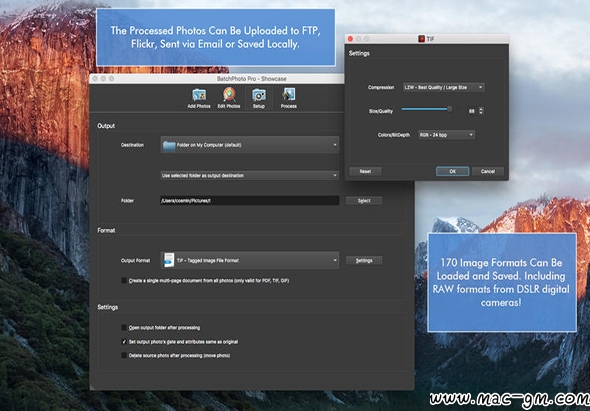Open the 'Use selected folder as output destination' dropdown
Viewport: 590px width, 411px height.
pos(250,175)
